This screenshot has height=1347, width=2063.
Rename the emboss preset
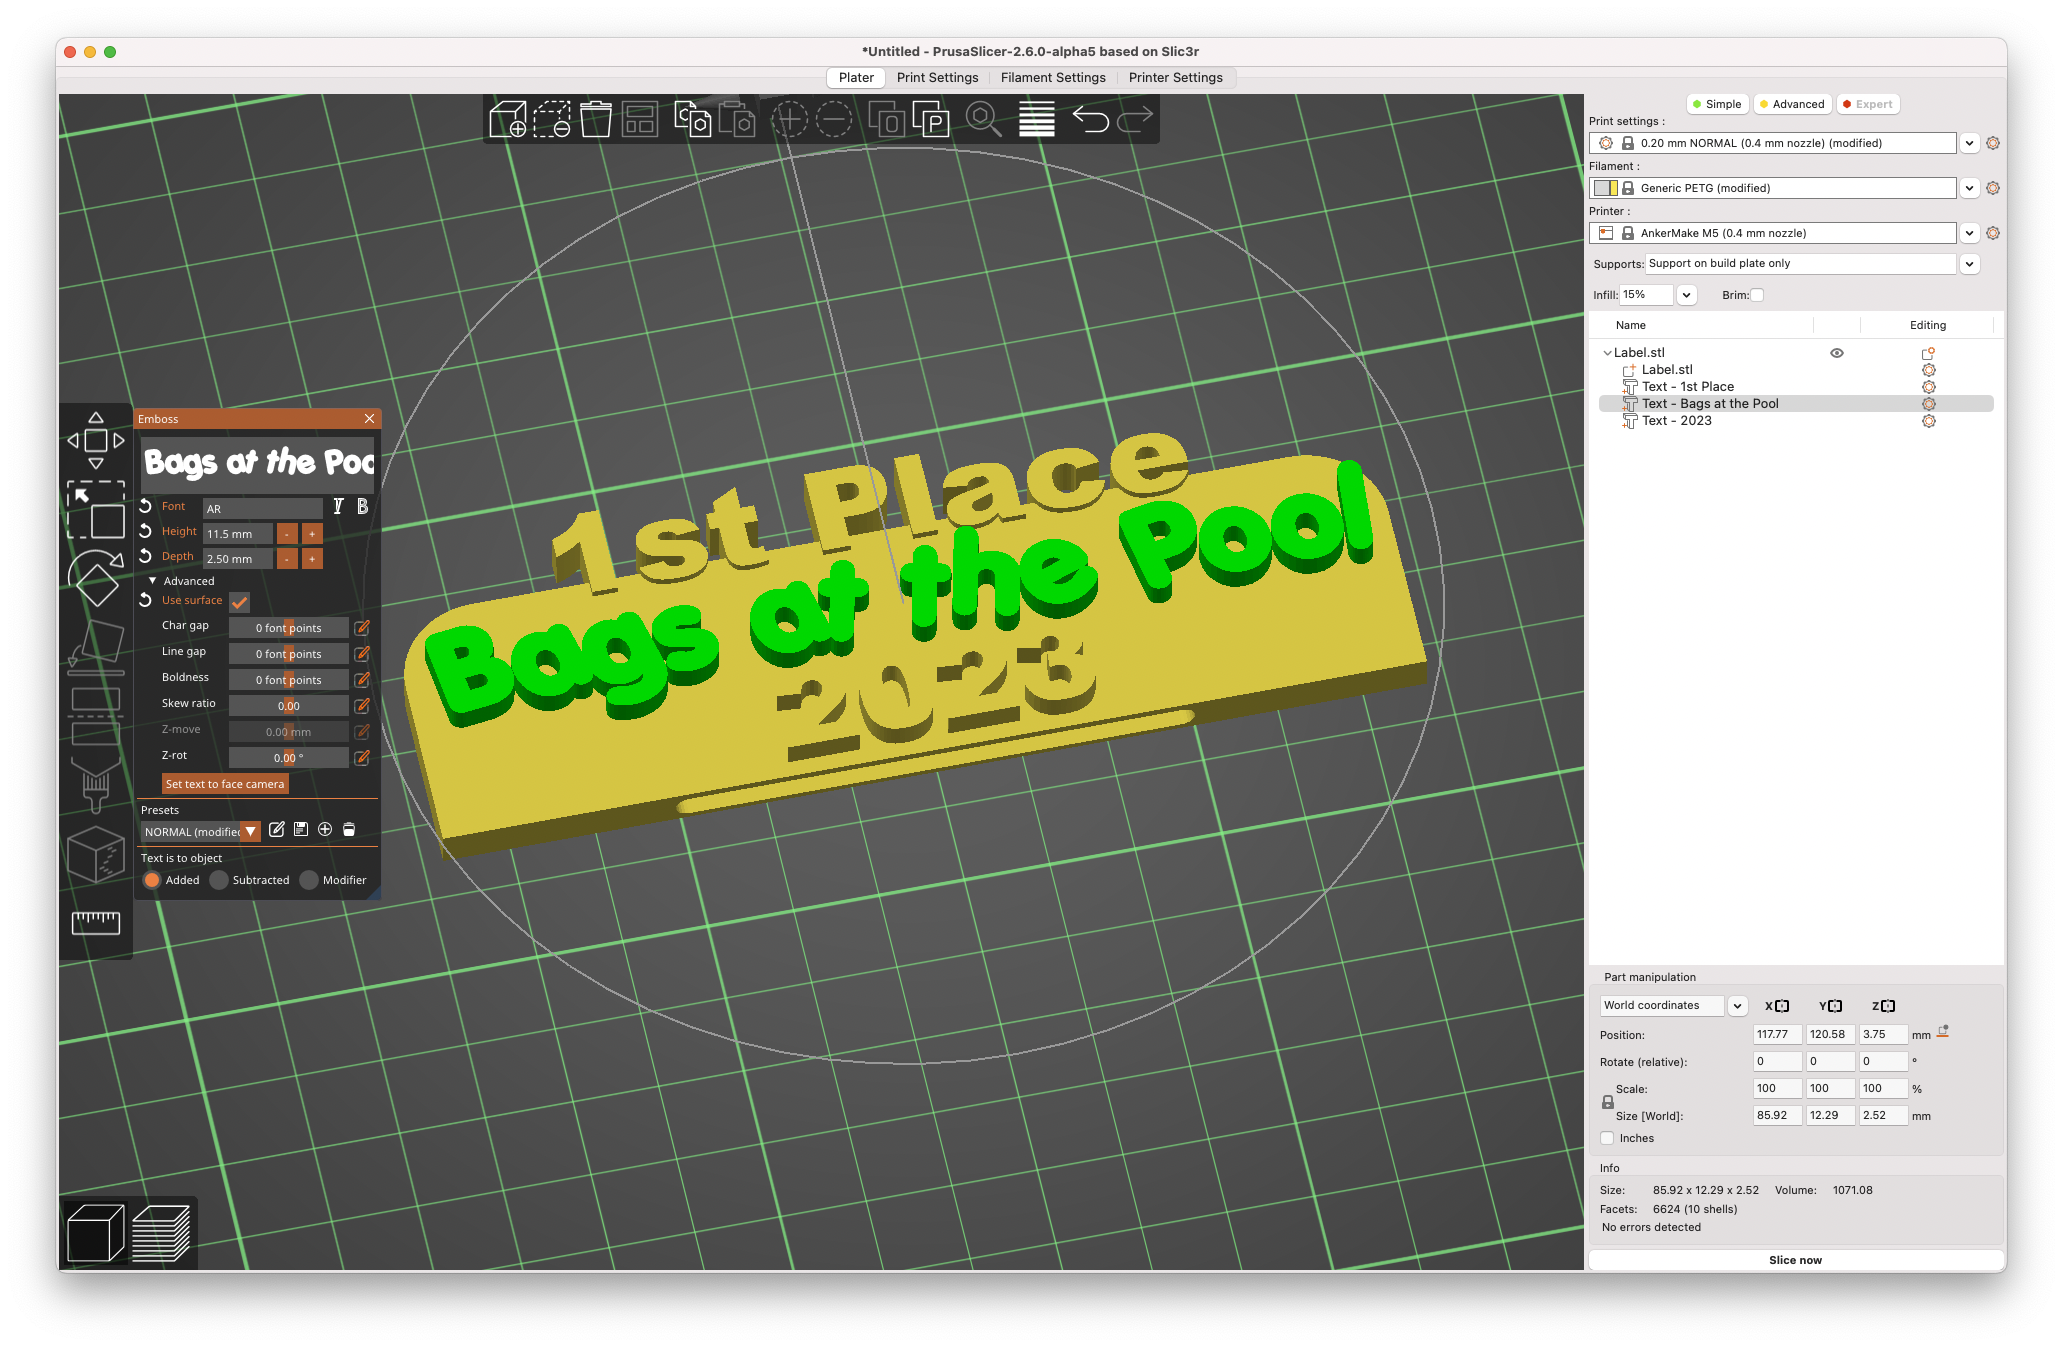coord(277,830)
